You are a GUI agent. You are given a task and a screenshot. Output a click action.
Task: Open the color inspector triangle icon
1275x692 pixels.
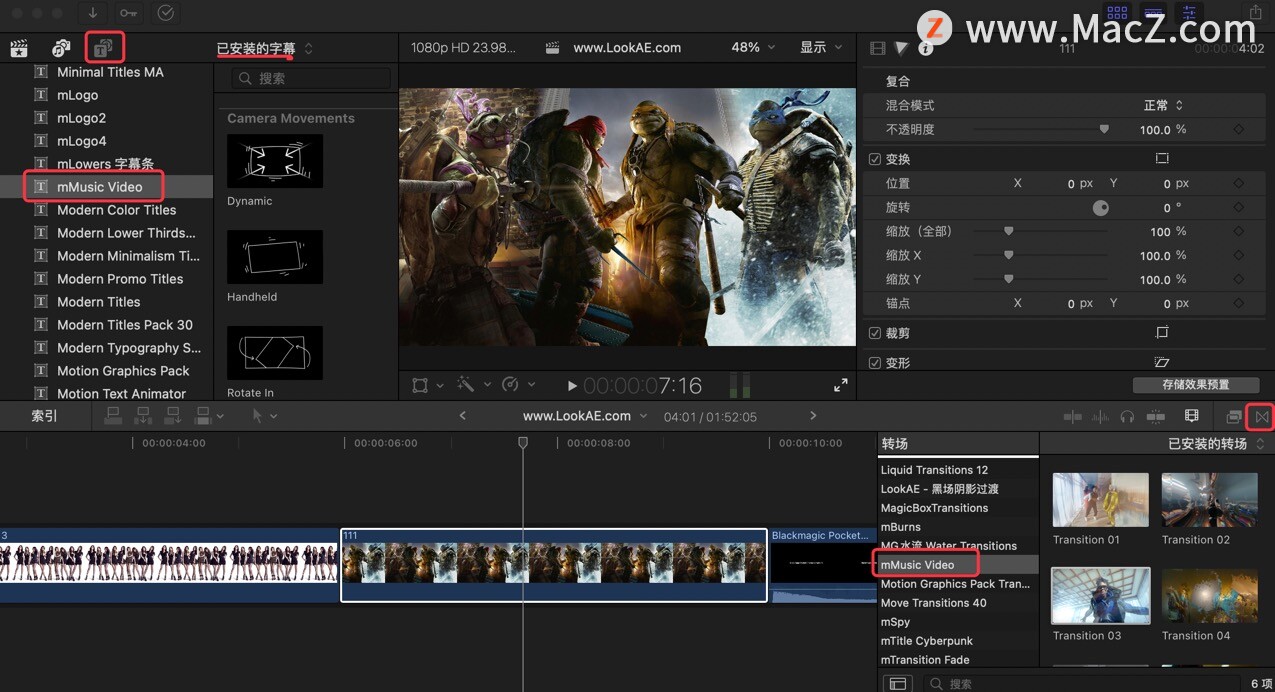[901, 48]
